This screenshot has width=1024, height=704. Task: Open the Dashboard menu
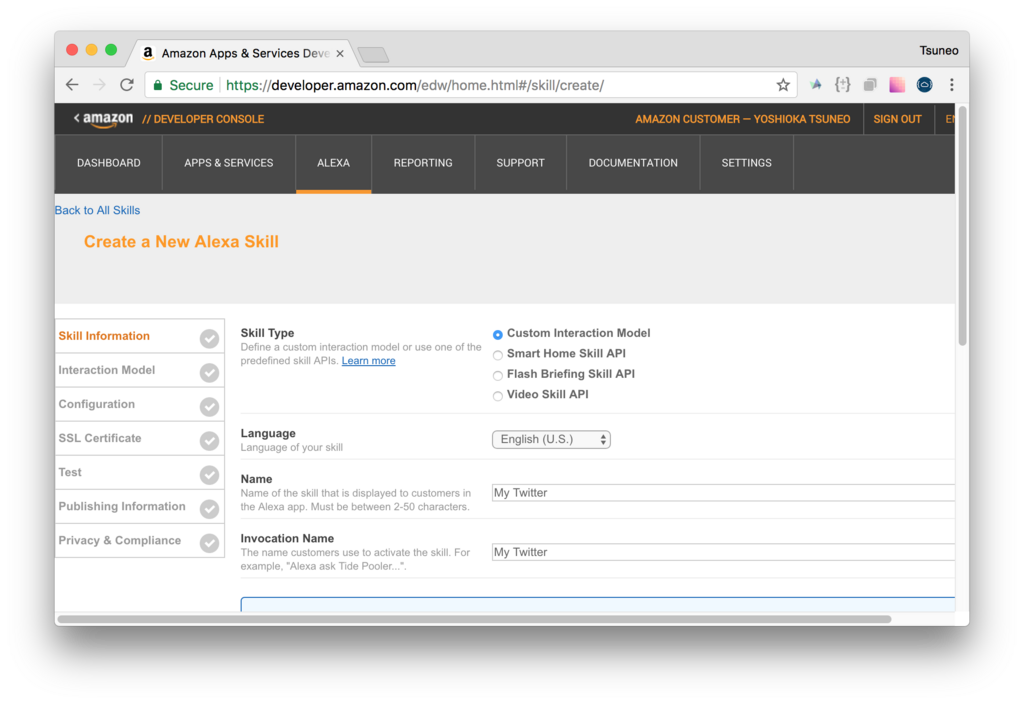pyautogui.click(x=108, y=163)
